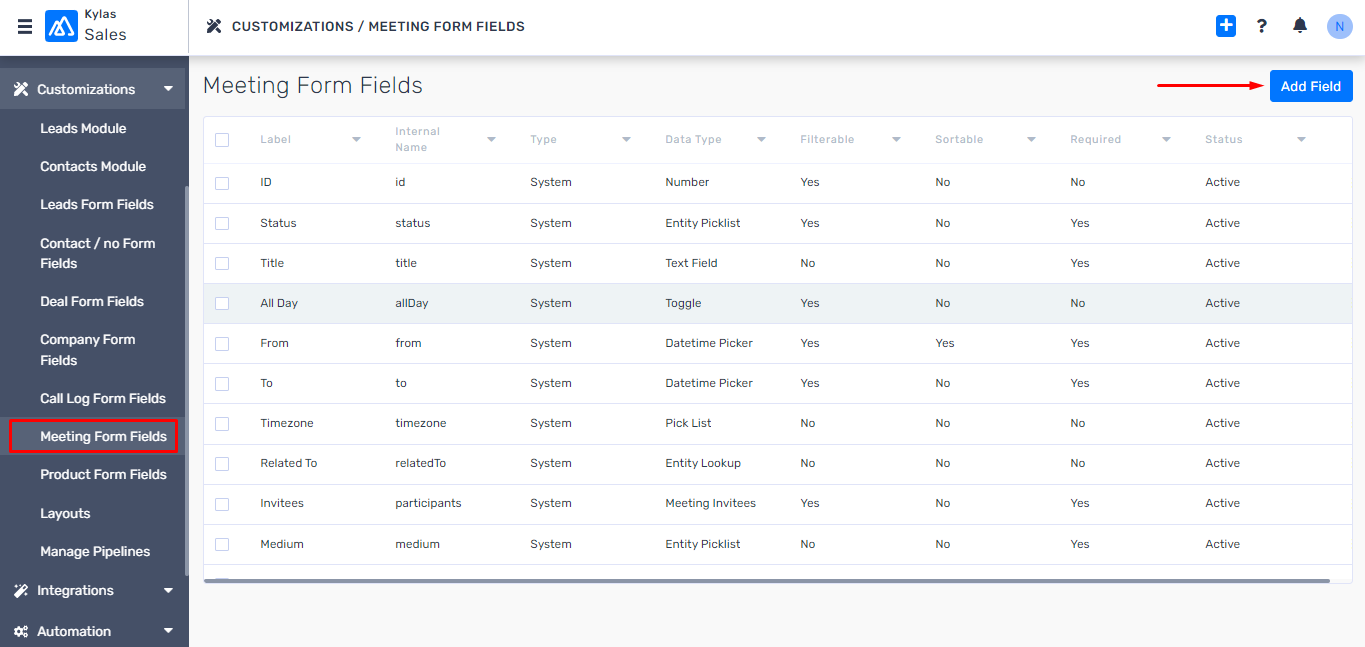The width and height of the screenshot is (1365, 647).
Task: Click the 'allDay' internal name cell
Action: click(412, 303)
